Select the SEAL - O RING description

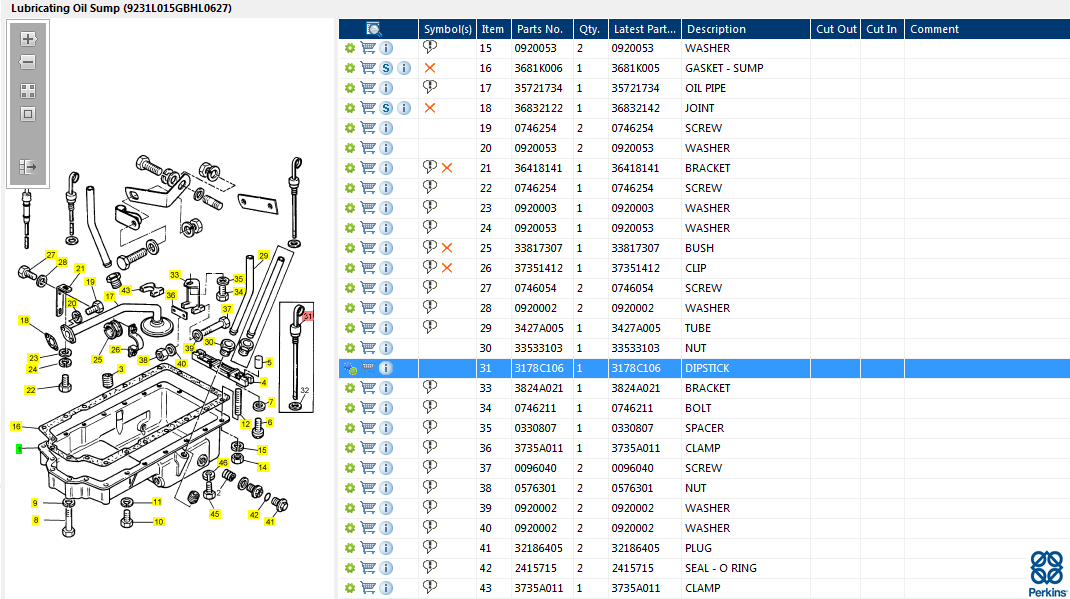[x=721, y=568]
